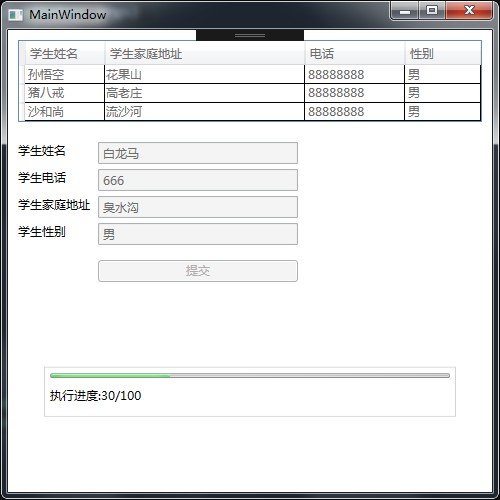Sort by 电话 column header
The width and height of the screenshot is (500, 500).
tap(355, 53)
